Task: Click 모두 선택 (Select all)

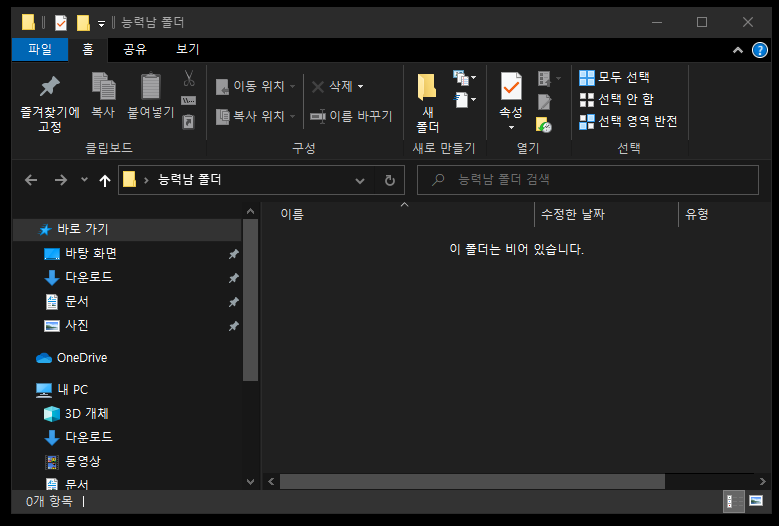Action: coord(615,77)
